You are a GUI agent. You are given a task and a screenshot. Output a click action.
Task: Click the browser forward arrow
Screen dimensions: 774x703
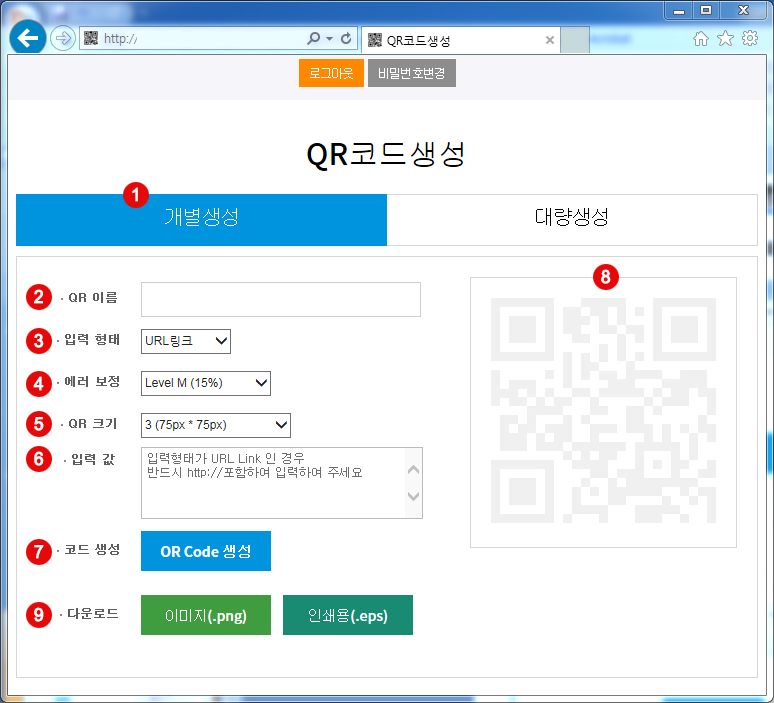click(x=63, y=38)
